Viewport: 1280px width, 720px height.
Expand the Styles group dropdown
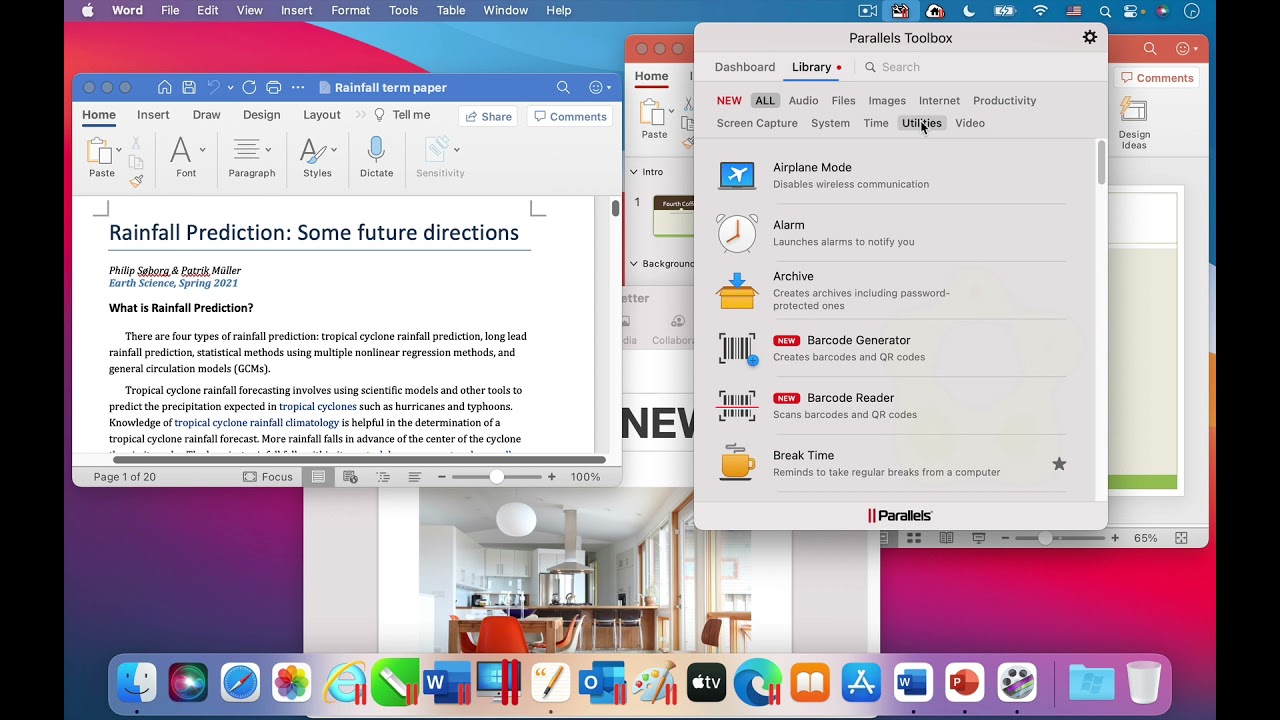[334, 150]
